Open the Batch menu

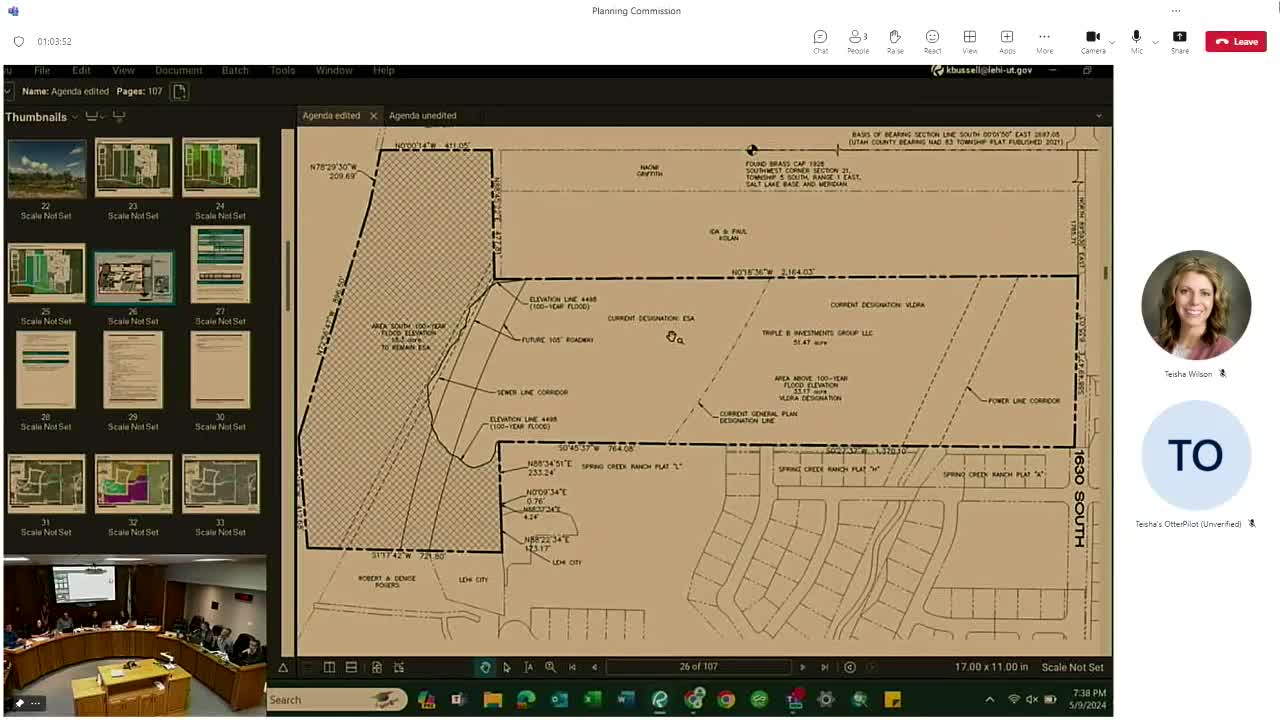pyautogui.click(x=234, y=70)
